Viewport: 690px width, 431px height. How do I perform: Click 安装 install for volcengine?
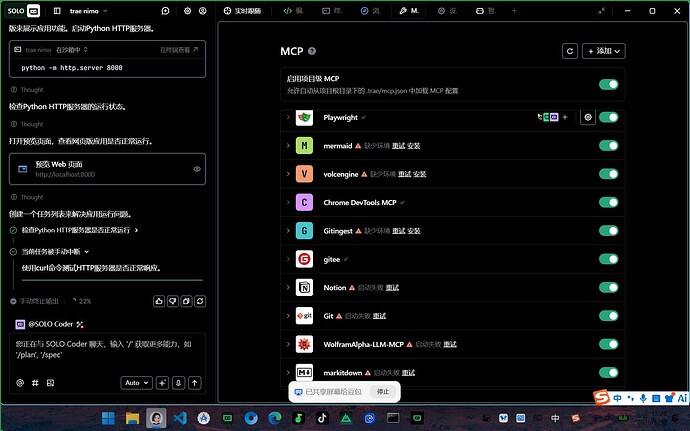[x=419, y=174]
